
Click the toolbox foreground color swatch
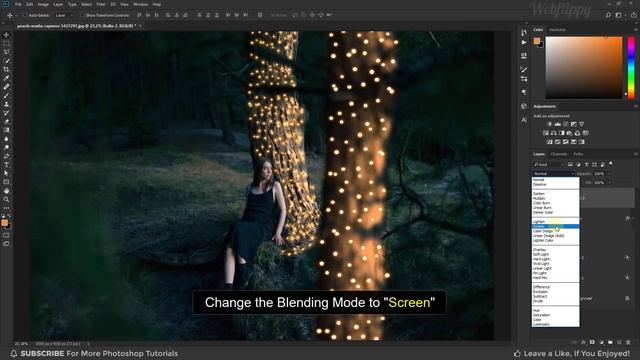[4, 222]
